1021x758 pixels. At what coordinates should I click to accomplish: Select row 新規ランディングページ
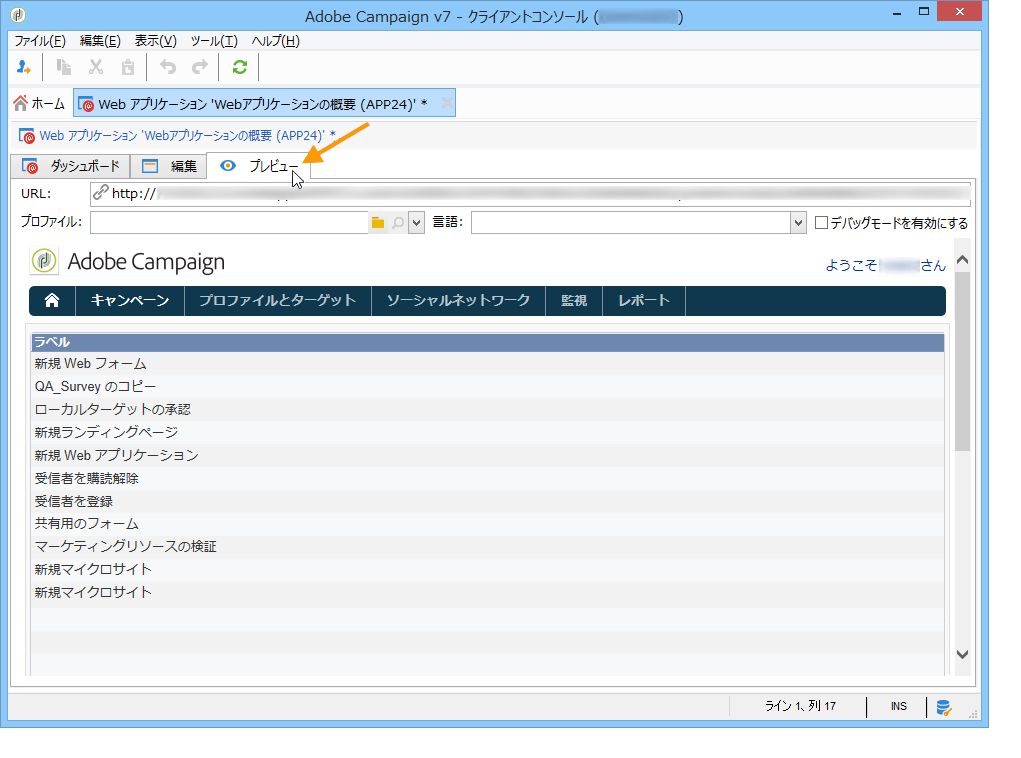point(487,432)
